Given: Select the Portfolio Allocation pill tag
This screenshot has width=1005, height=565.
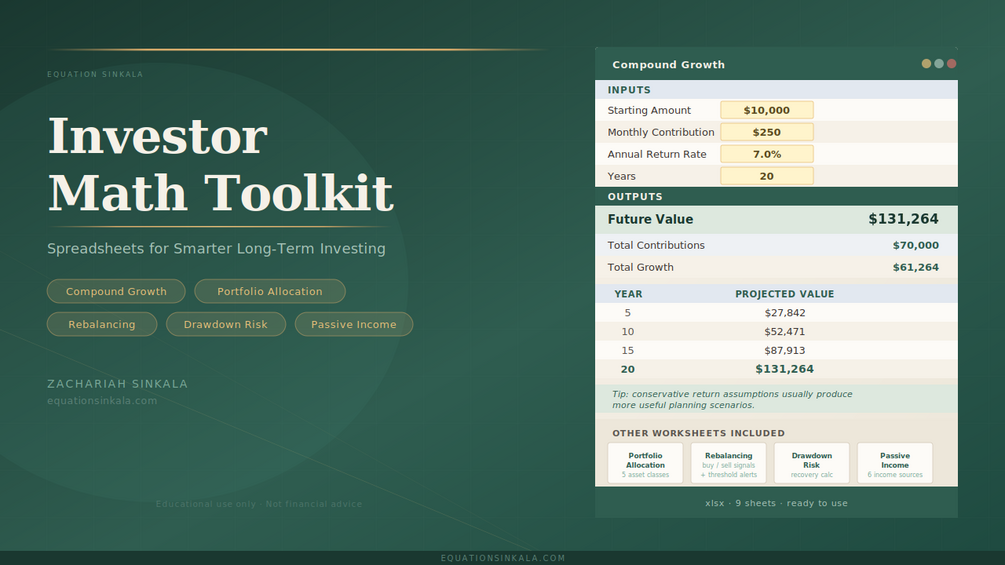Looking at the screenshot, I should (270, 291).
